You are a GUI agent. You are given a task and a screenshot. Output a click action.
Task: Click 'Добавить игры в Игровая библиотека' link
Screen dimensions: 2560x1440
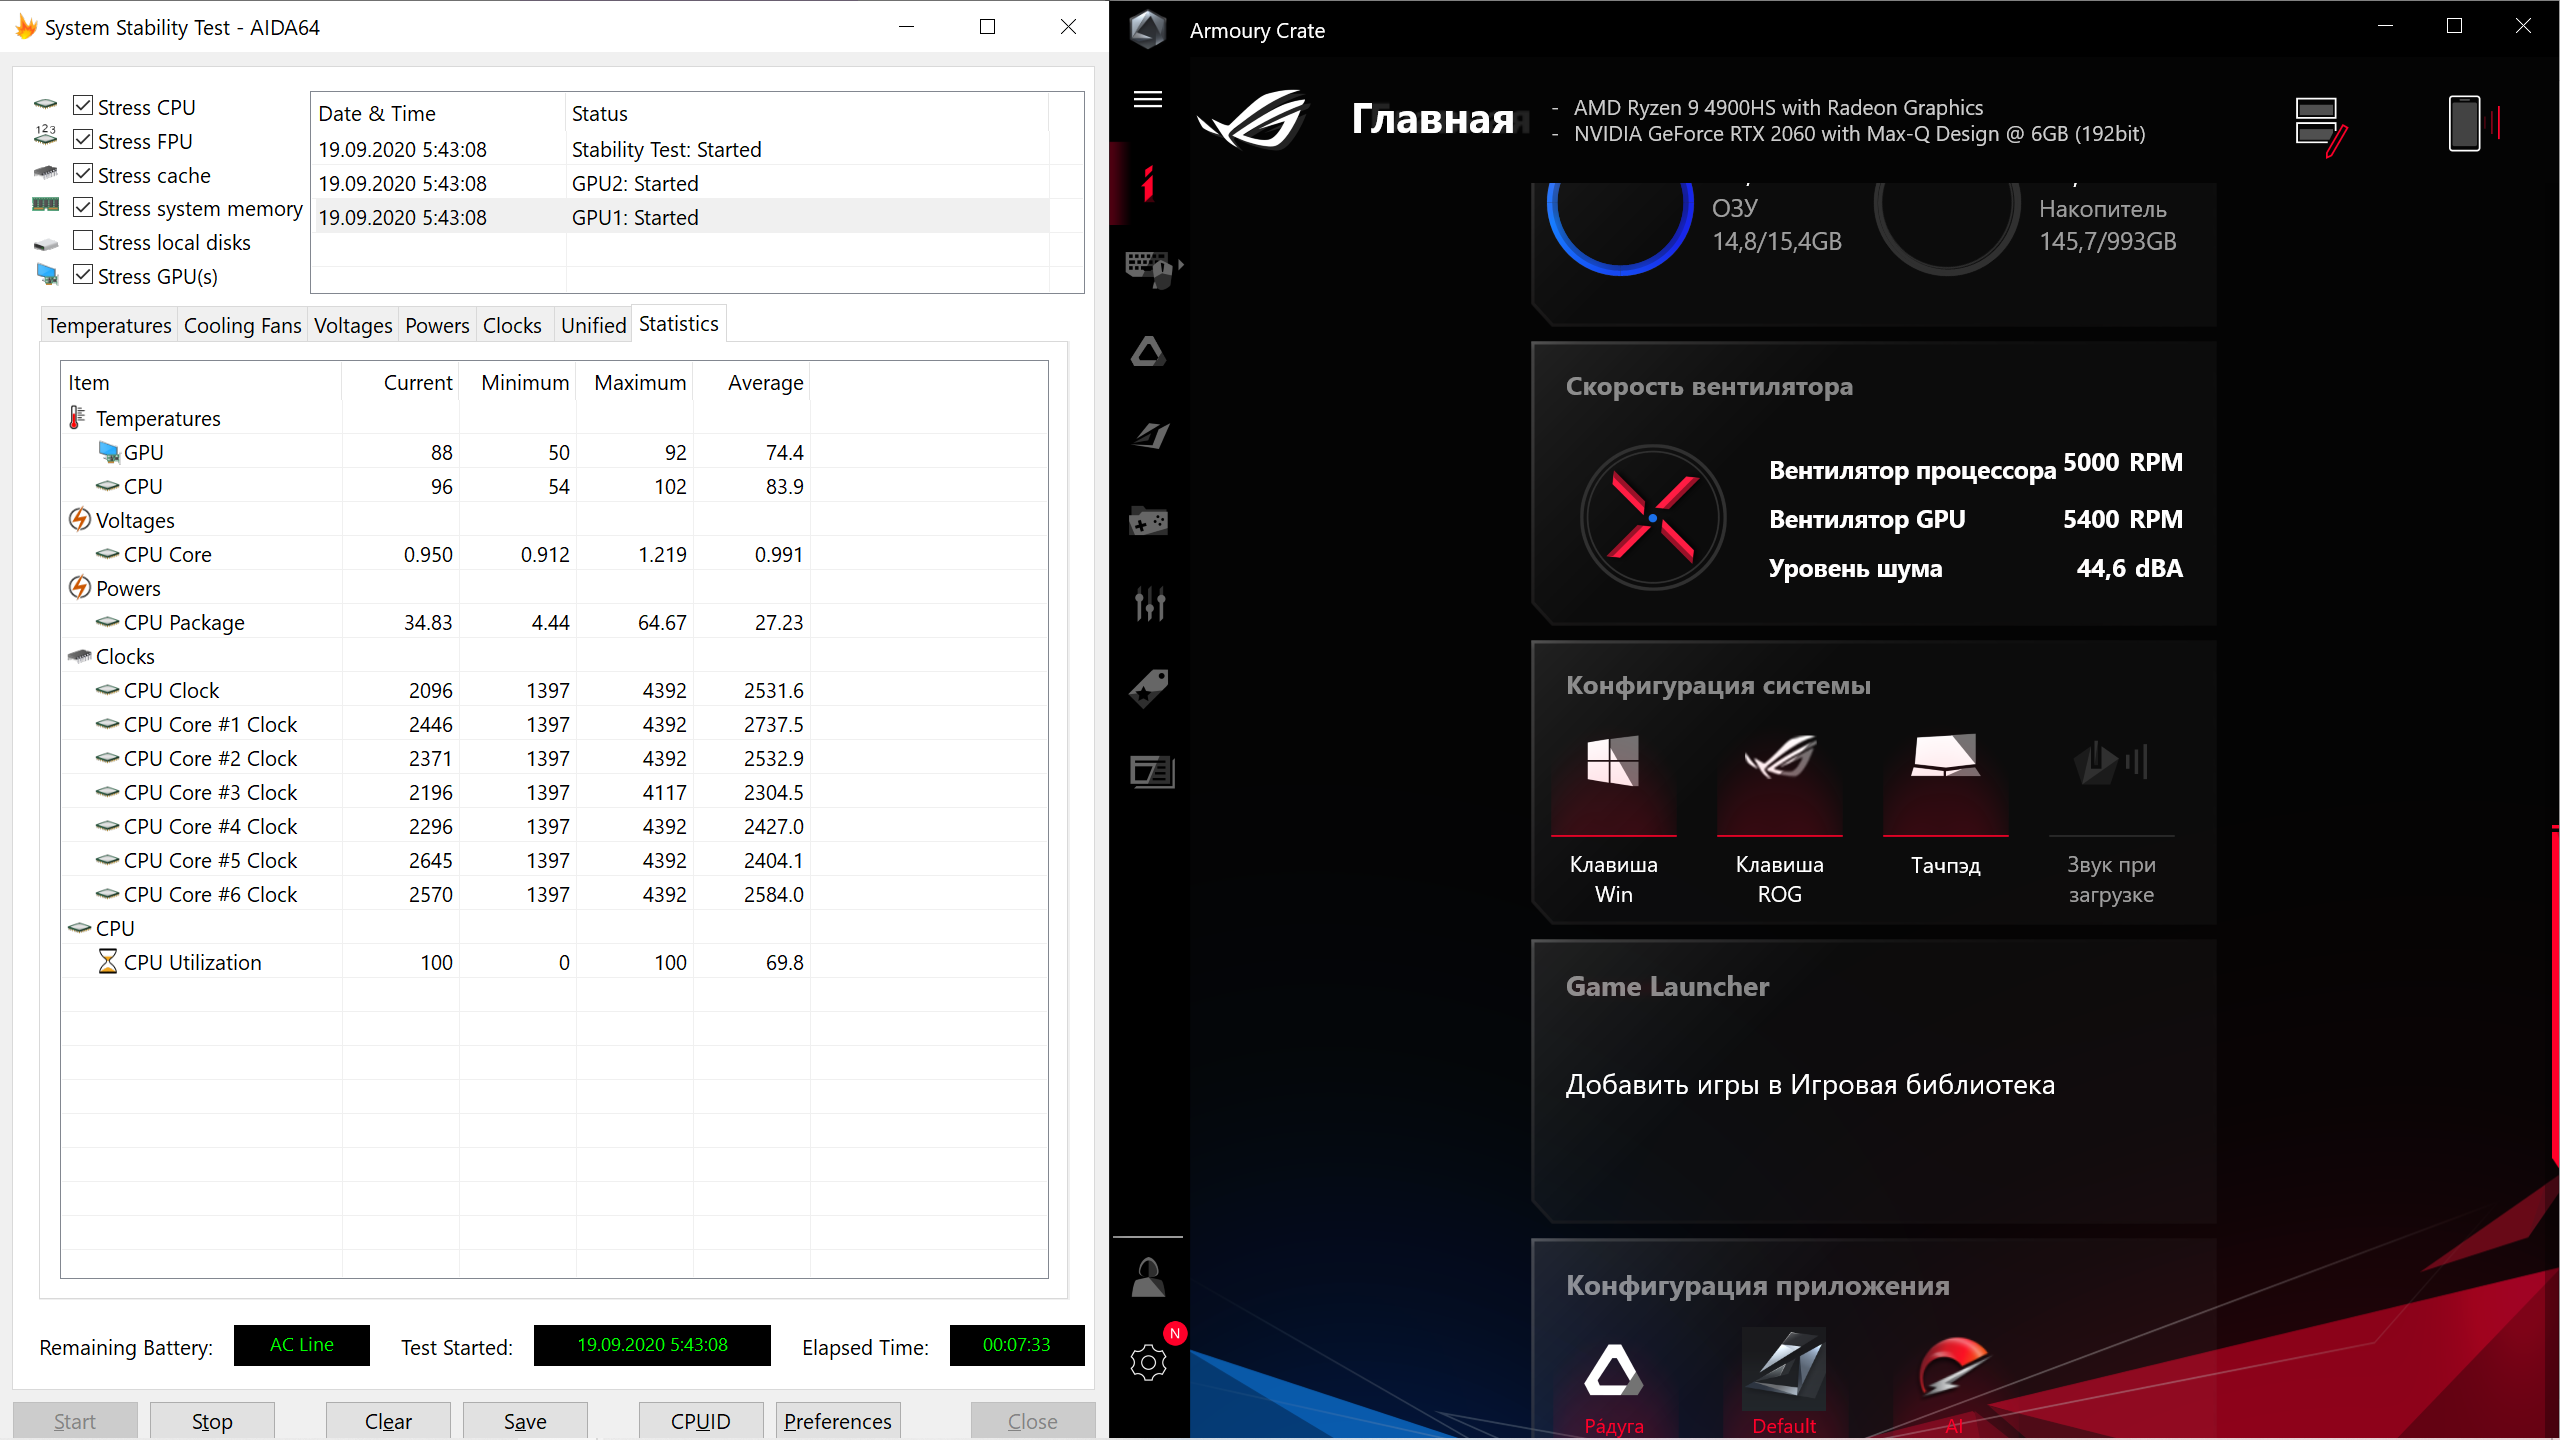point(1810,1085)
